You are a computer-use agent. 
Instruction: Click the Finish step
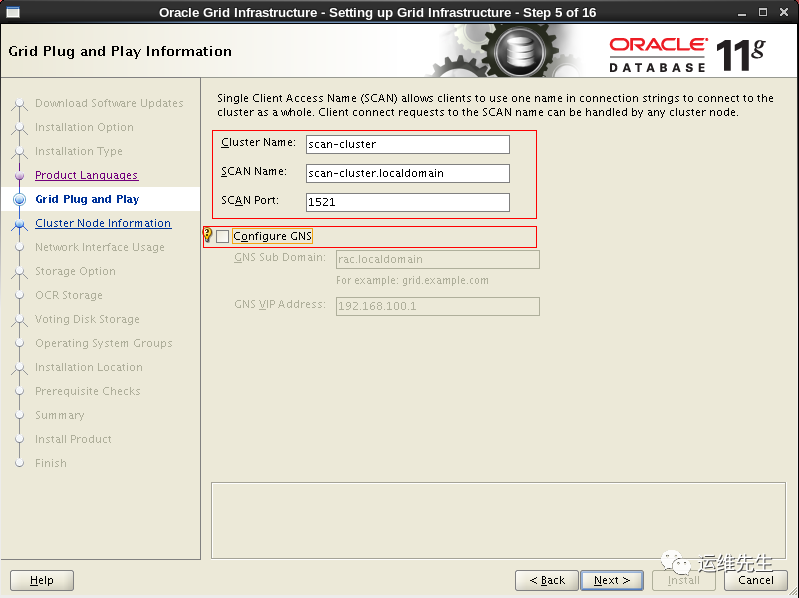pos(50,463)
